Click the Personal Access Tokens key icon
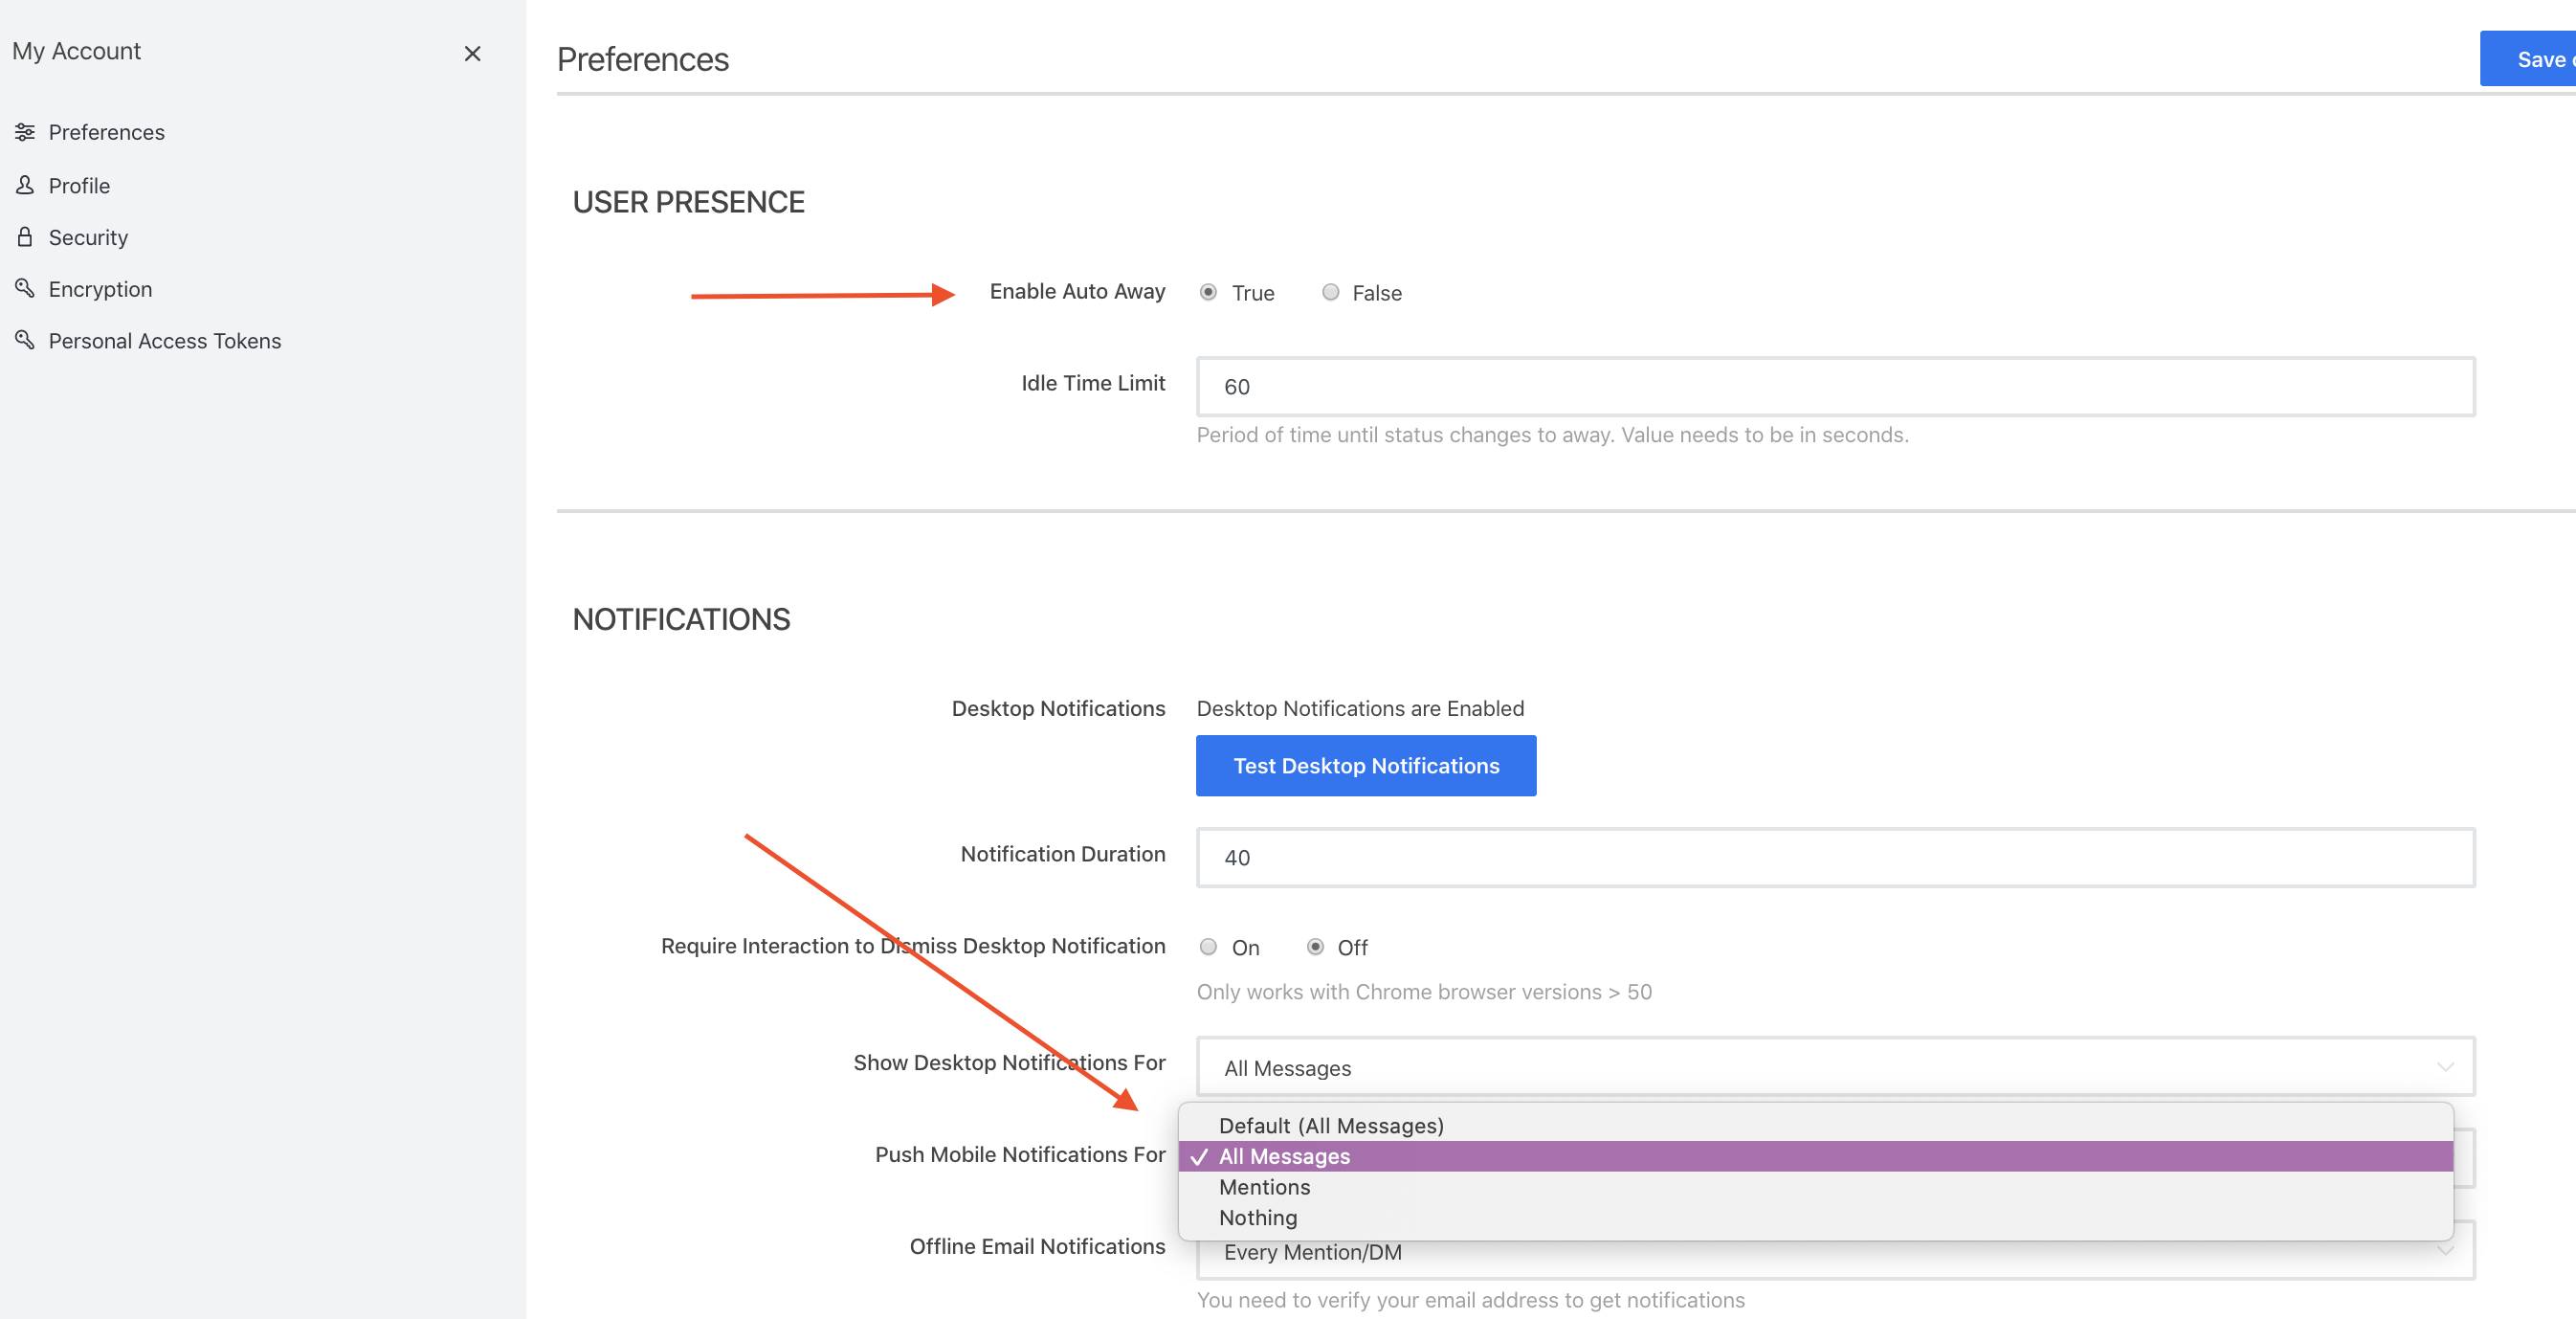This screenshot has height=1319, width=2576. pos(25,340)
